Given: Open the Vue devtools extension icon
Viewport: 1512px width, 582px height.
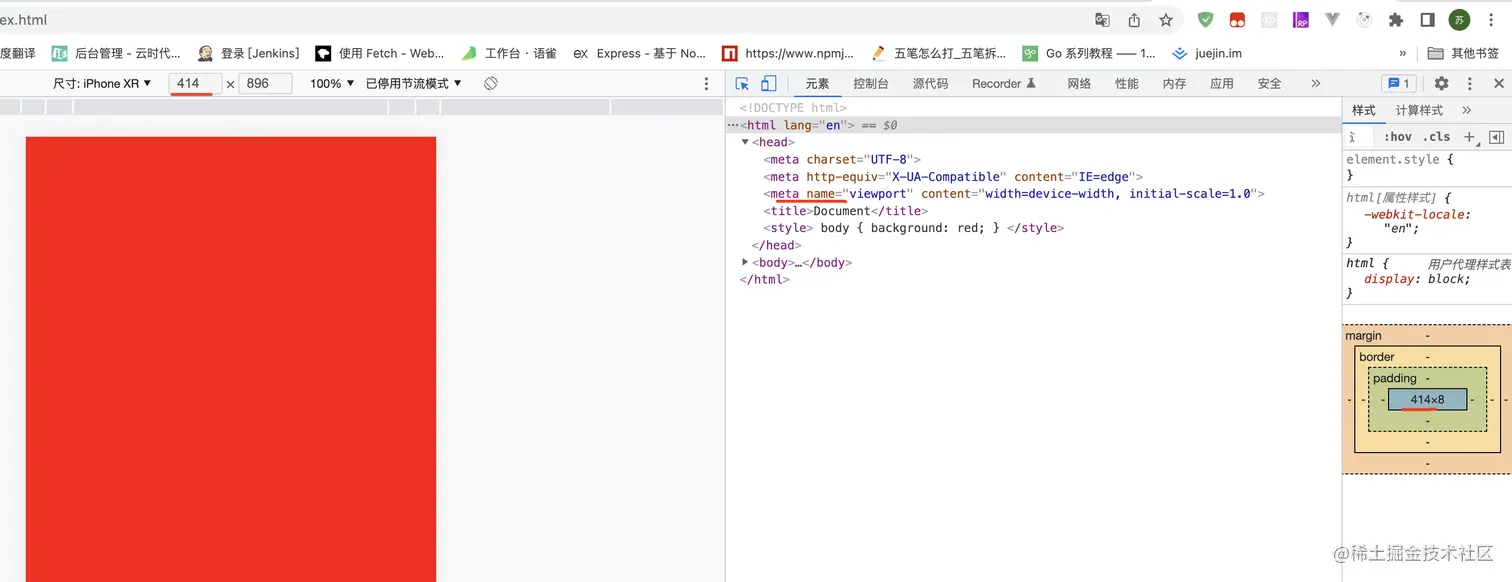Looking at the screenshot, I should pyautogui.click(x=1332, y=20).
